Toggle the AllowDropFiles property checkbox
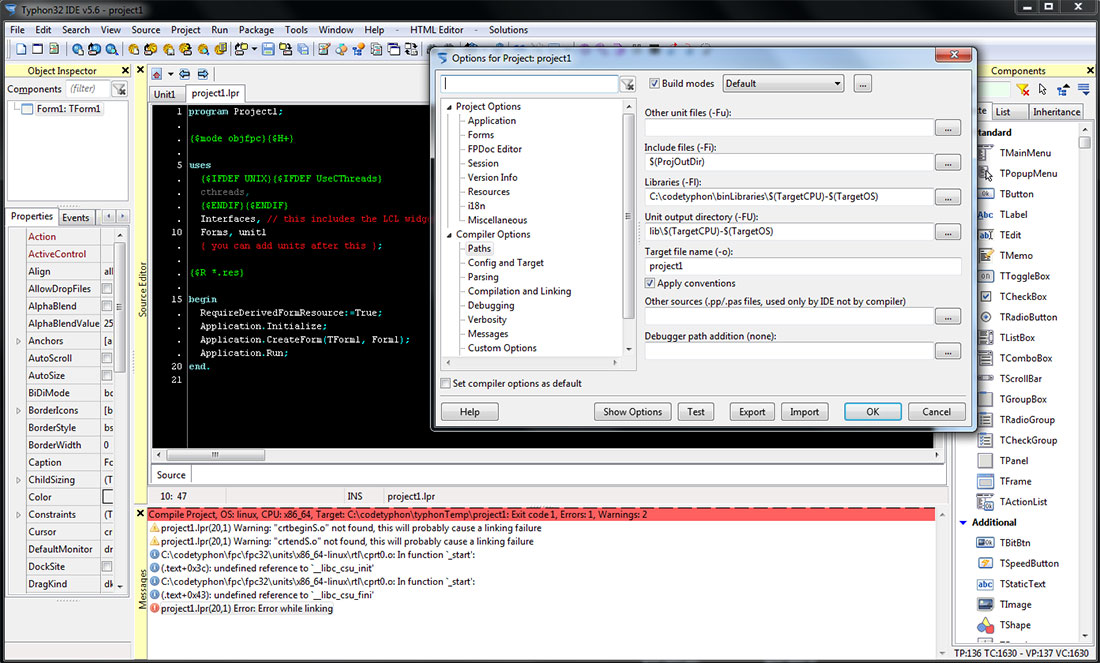The image size is (1100, 663). 107,289
